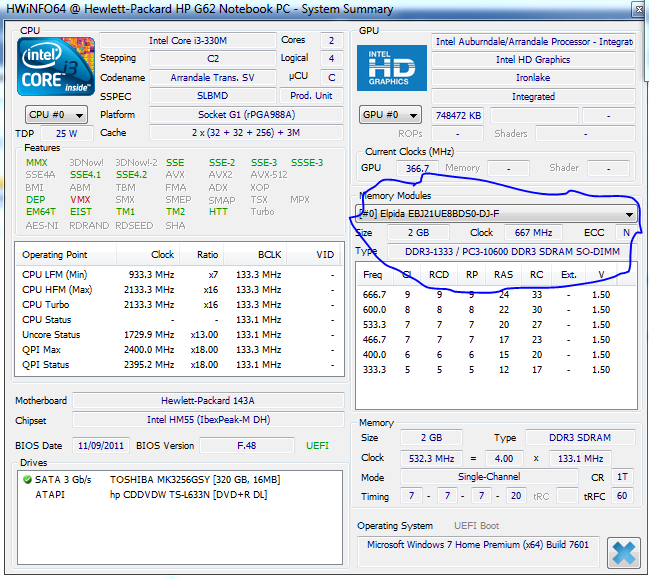Click the green SSE4.2 feature flag
The image size is (649, 580).
tap(131, 175)
